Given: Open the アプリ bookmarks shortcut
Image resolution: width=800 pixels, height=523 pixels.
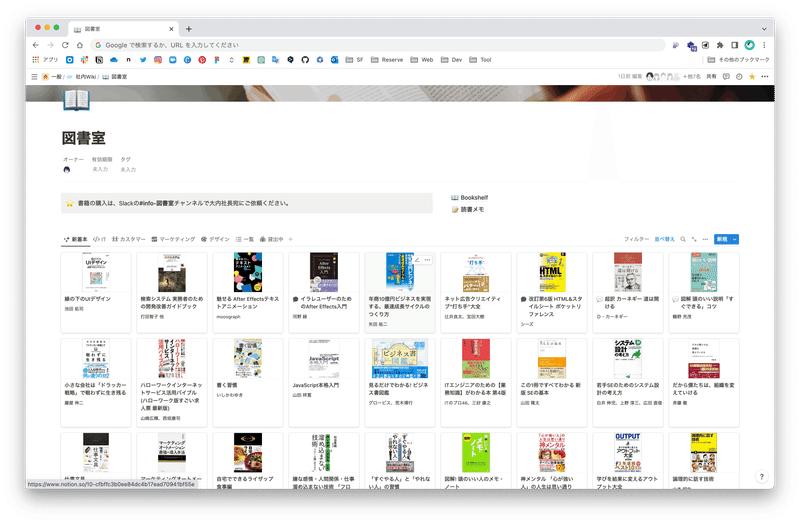Looking at the screenshot, I should click(45, 60).
